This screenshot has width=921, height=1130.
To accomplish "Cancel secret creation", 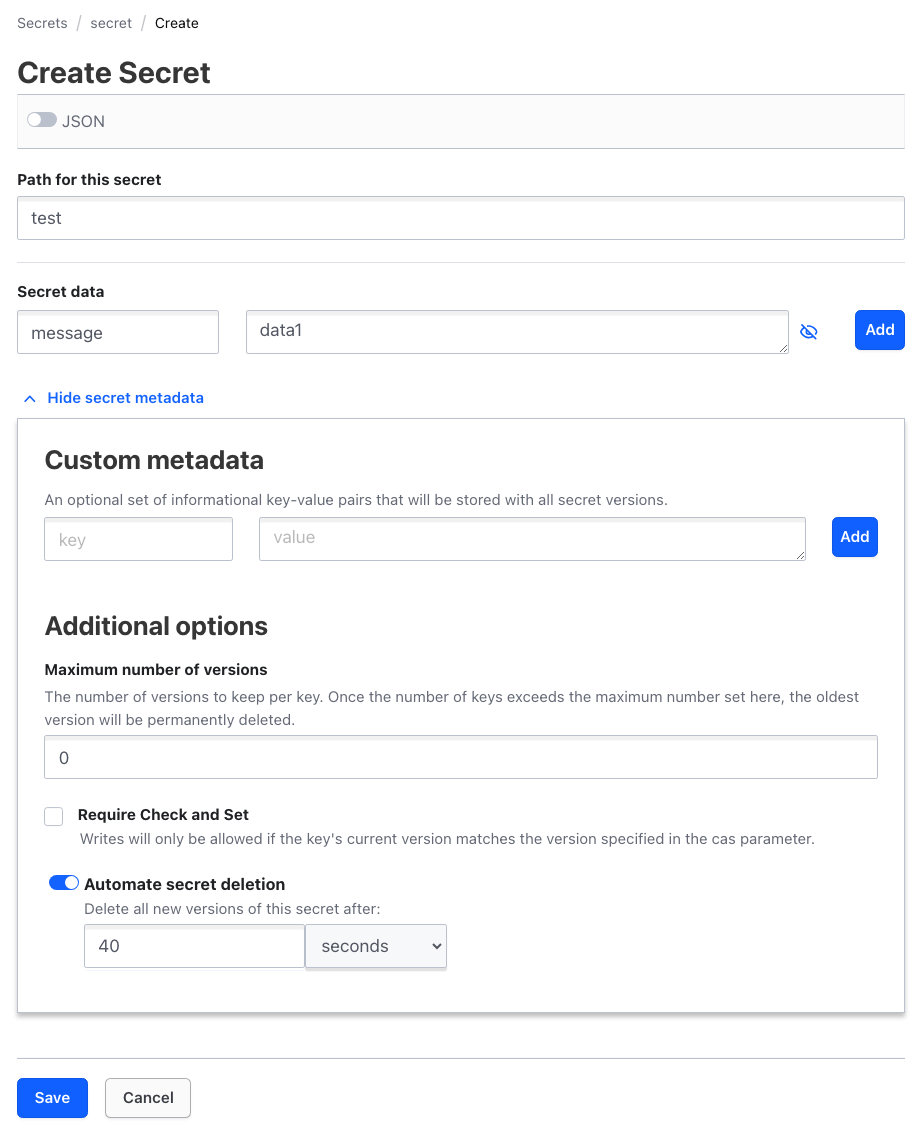I will 147,1097.
